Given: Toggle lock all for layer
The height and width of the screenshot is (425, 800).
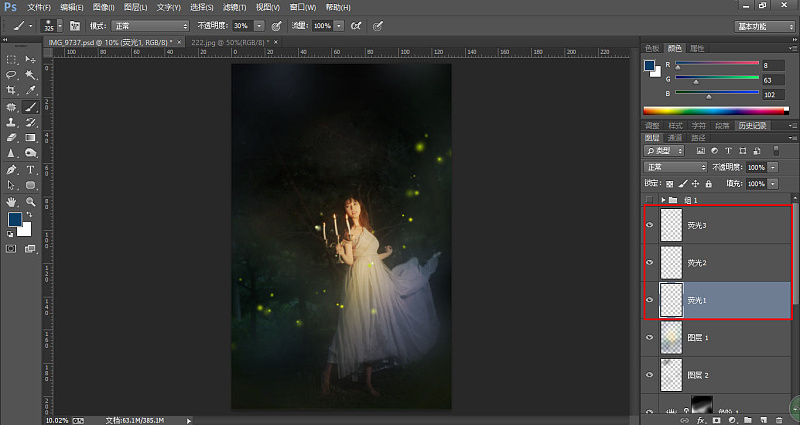Looking at the screenshot, I should 708,184.
